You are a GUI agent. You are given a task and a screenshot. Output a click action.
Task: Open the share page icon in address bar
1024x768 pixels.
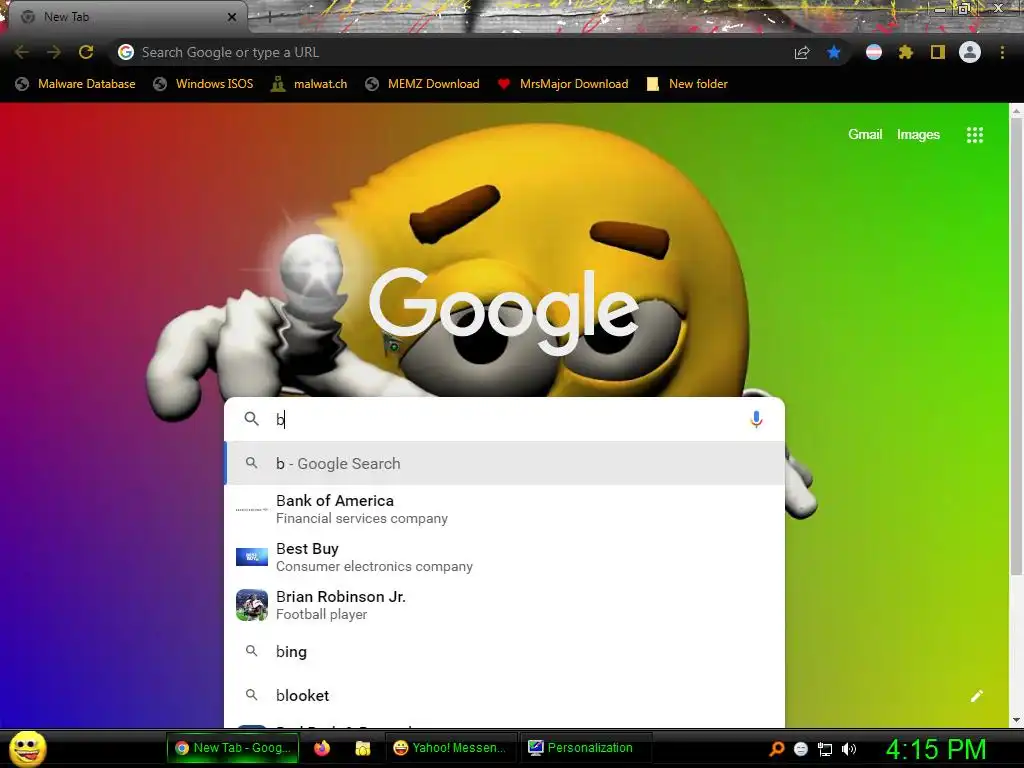click(x=802, y=52)
